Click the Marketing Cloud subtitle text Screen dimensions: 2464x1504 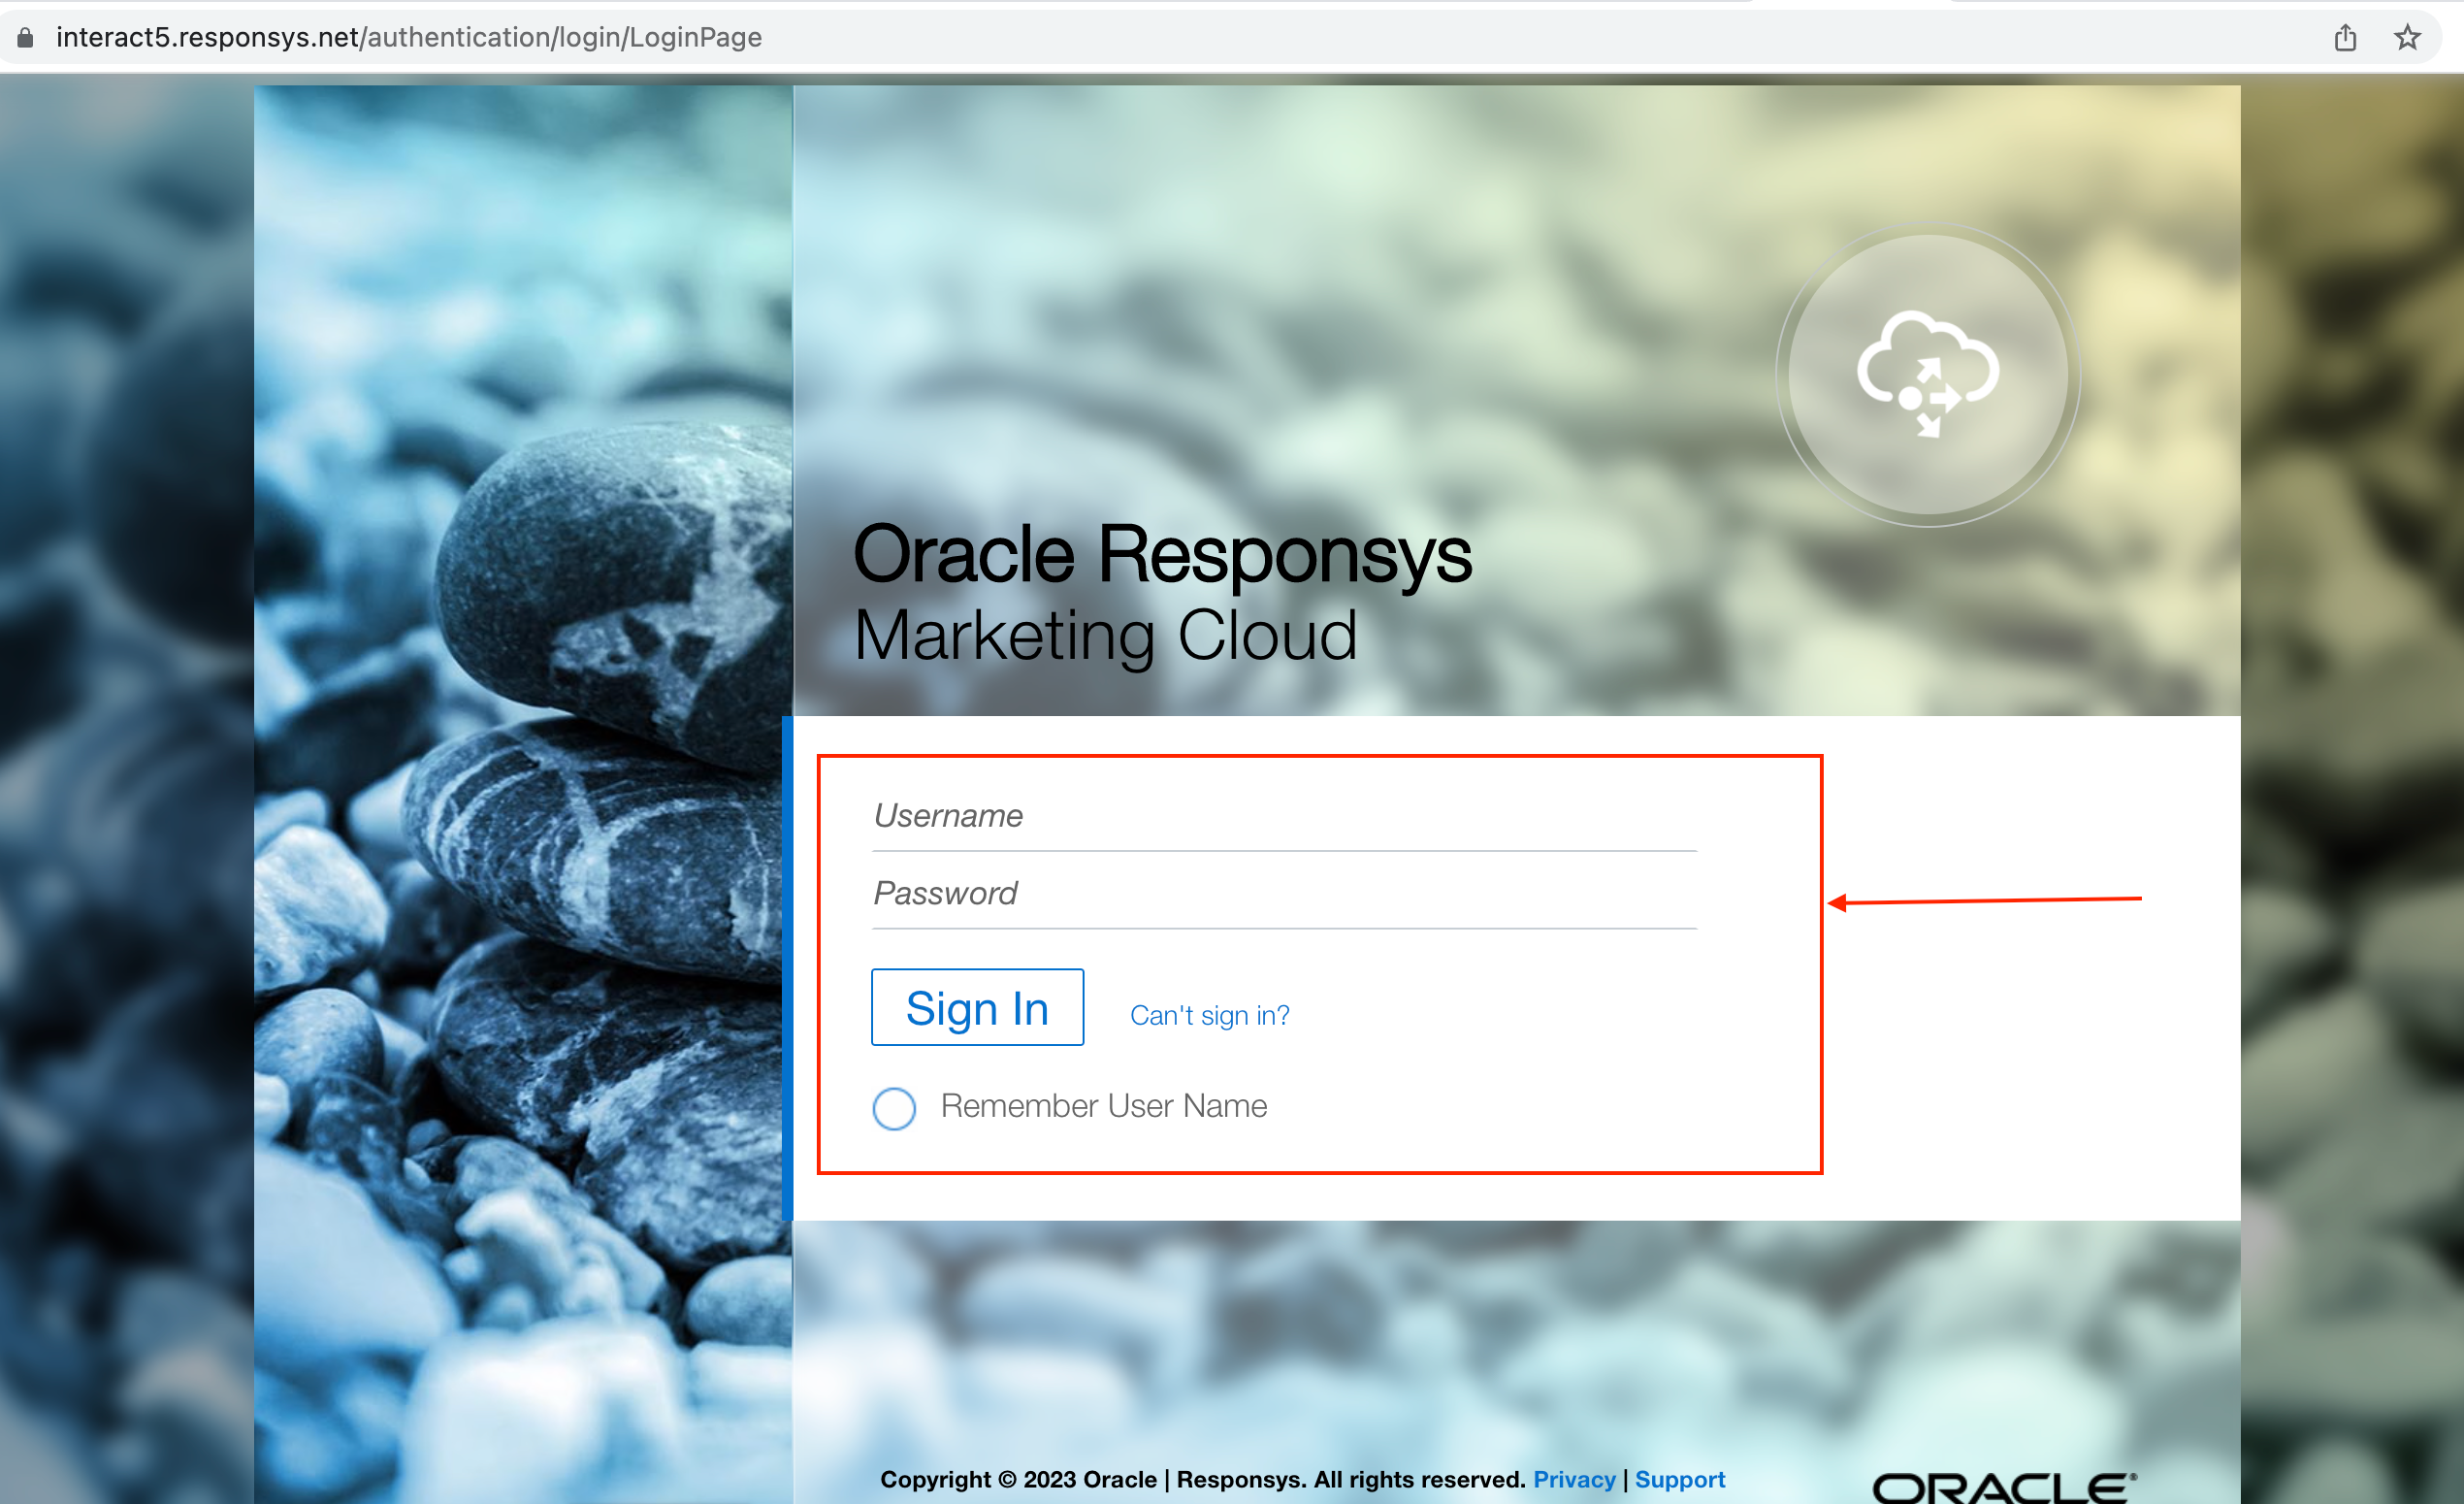click(1105, 636)
